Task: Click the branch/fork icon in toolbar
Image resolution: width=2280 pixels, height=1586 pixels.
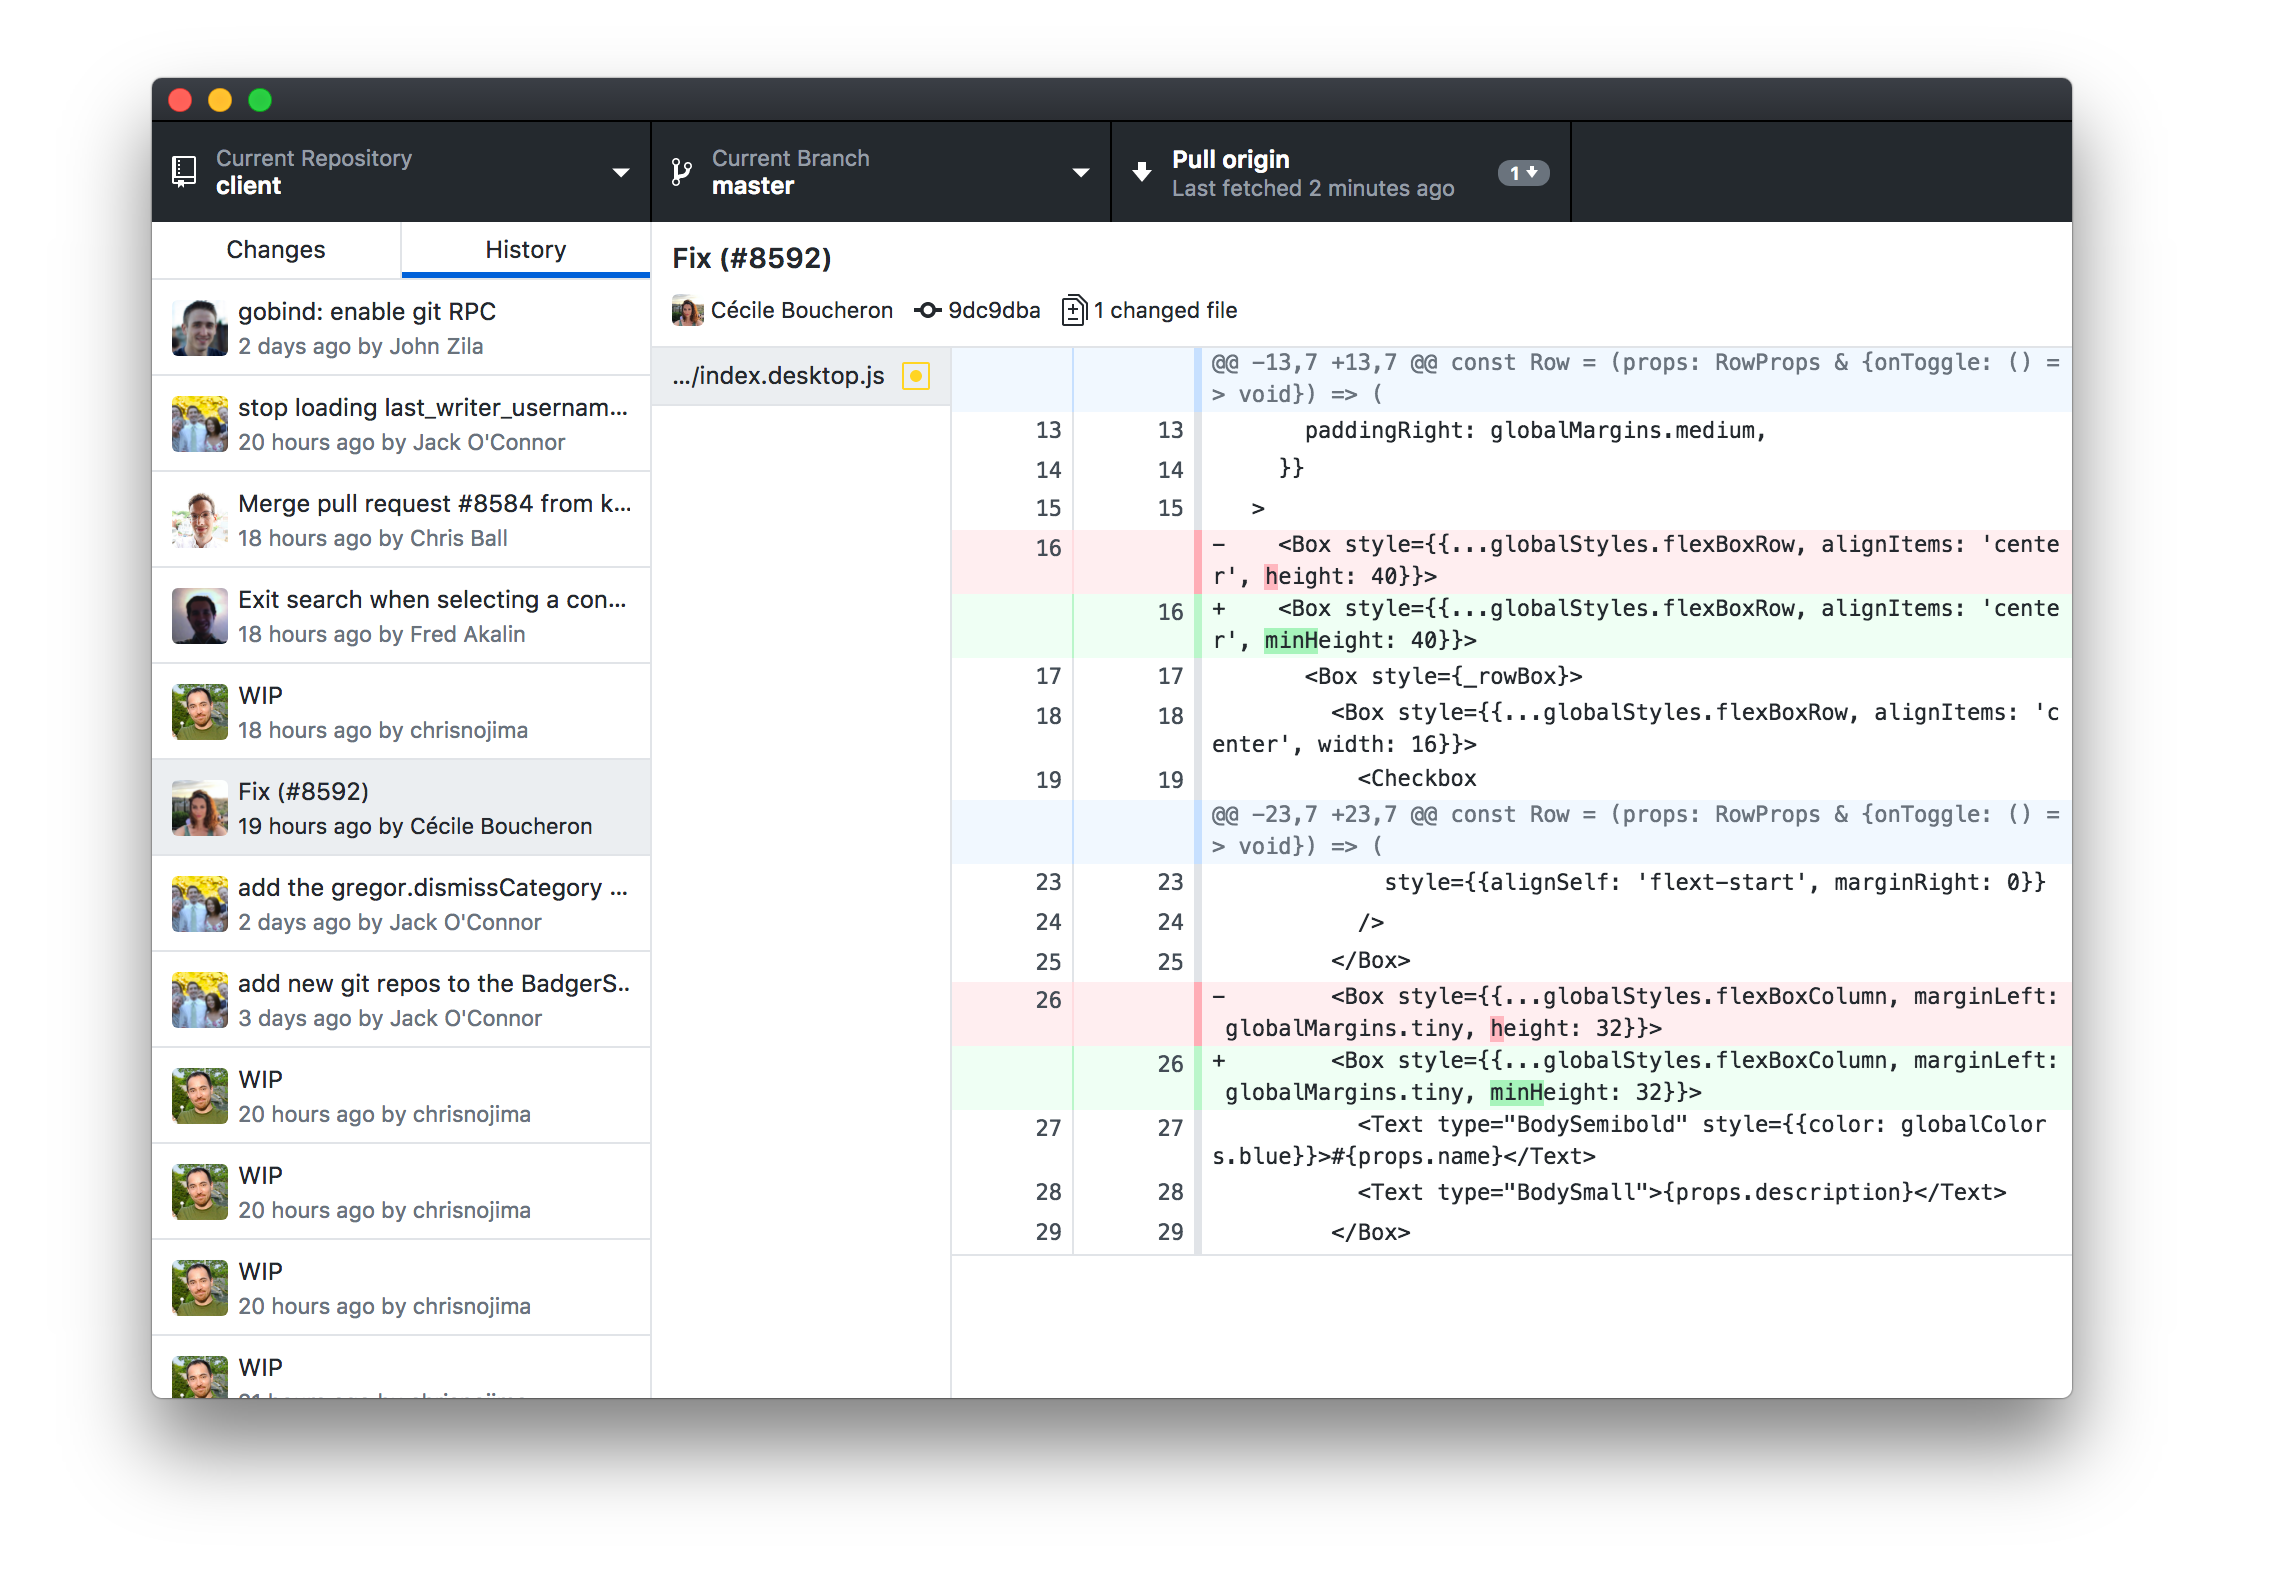Action: pyautogui.click(x=681, y=173)
